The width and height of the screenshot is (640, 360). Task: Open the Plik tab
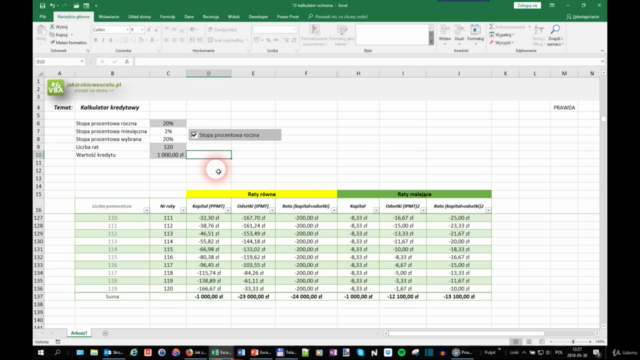pos(42,17)
